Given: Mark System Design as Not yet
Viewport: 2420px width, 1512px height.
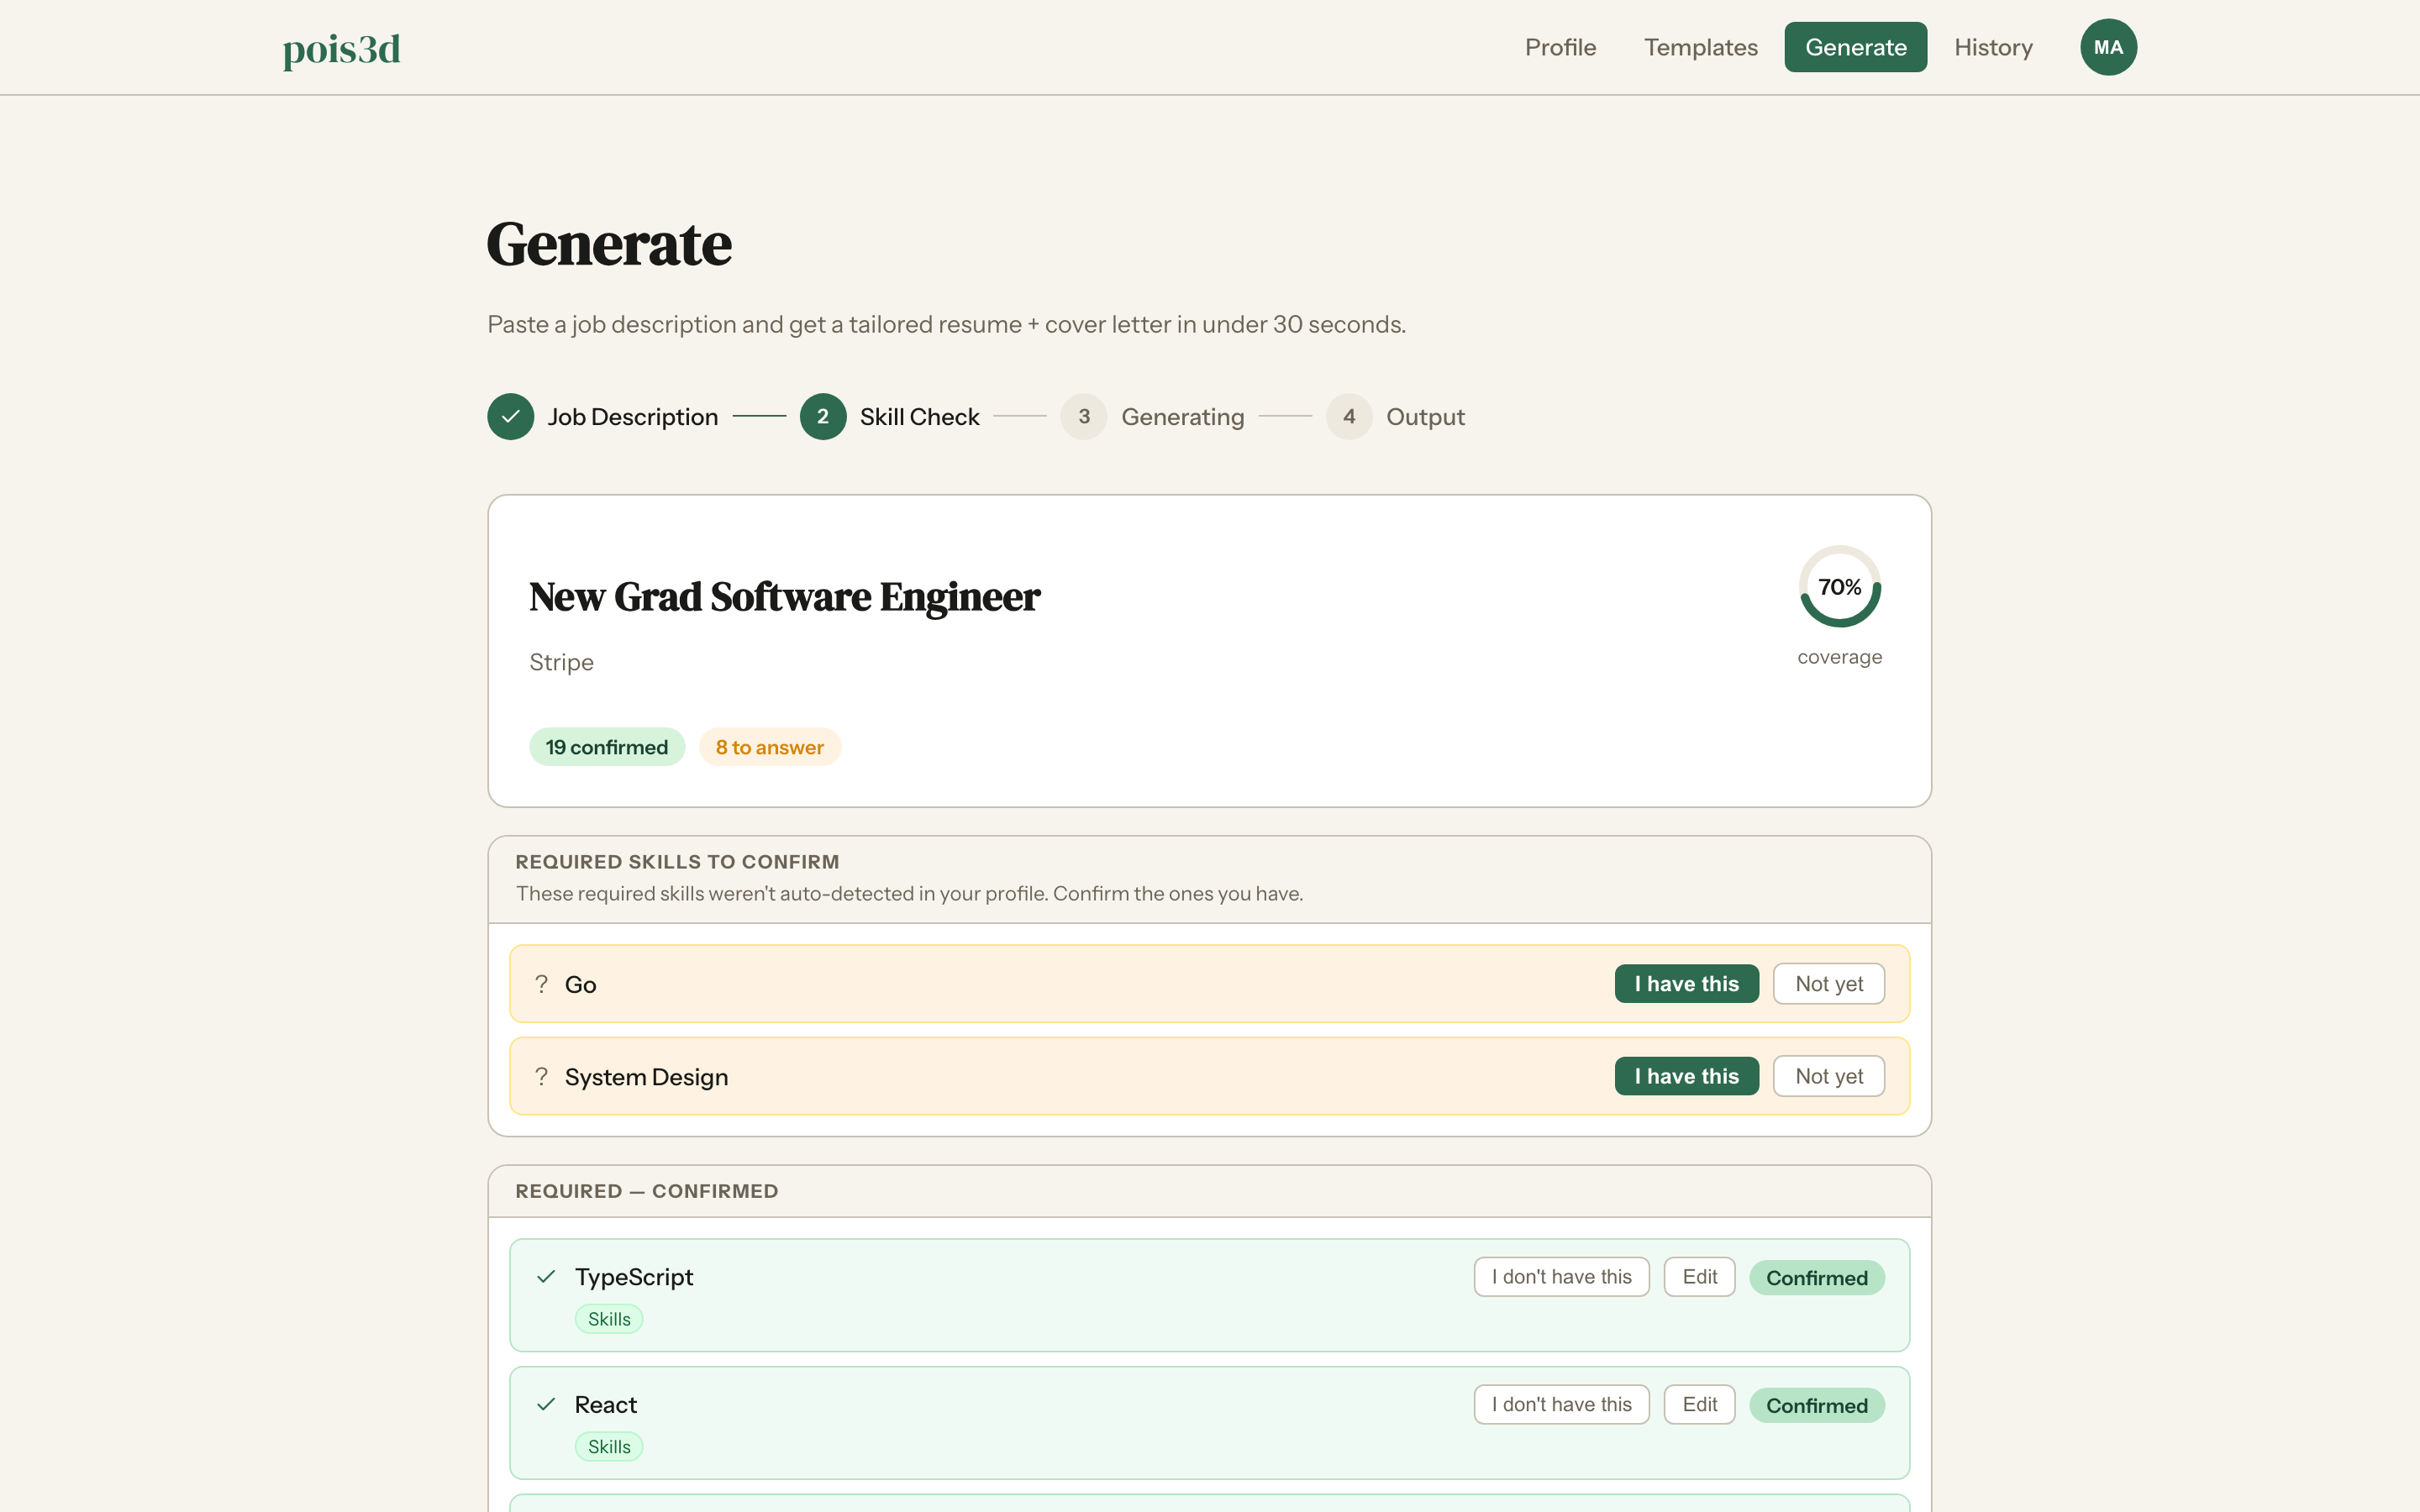Looking at the screenshot, I should [x=1828, y=1076].
